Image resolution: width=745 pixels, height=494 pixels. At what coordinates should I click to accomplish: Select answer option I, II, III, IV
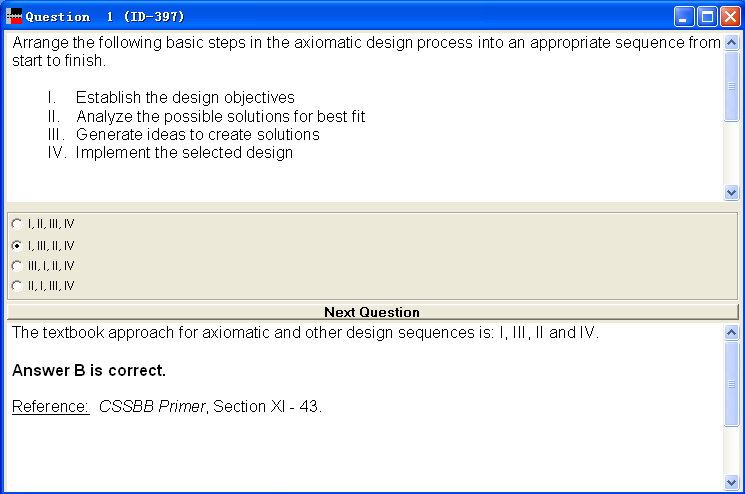16,224
